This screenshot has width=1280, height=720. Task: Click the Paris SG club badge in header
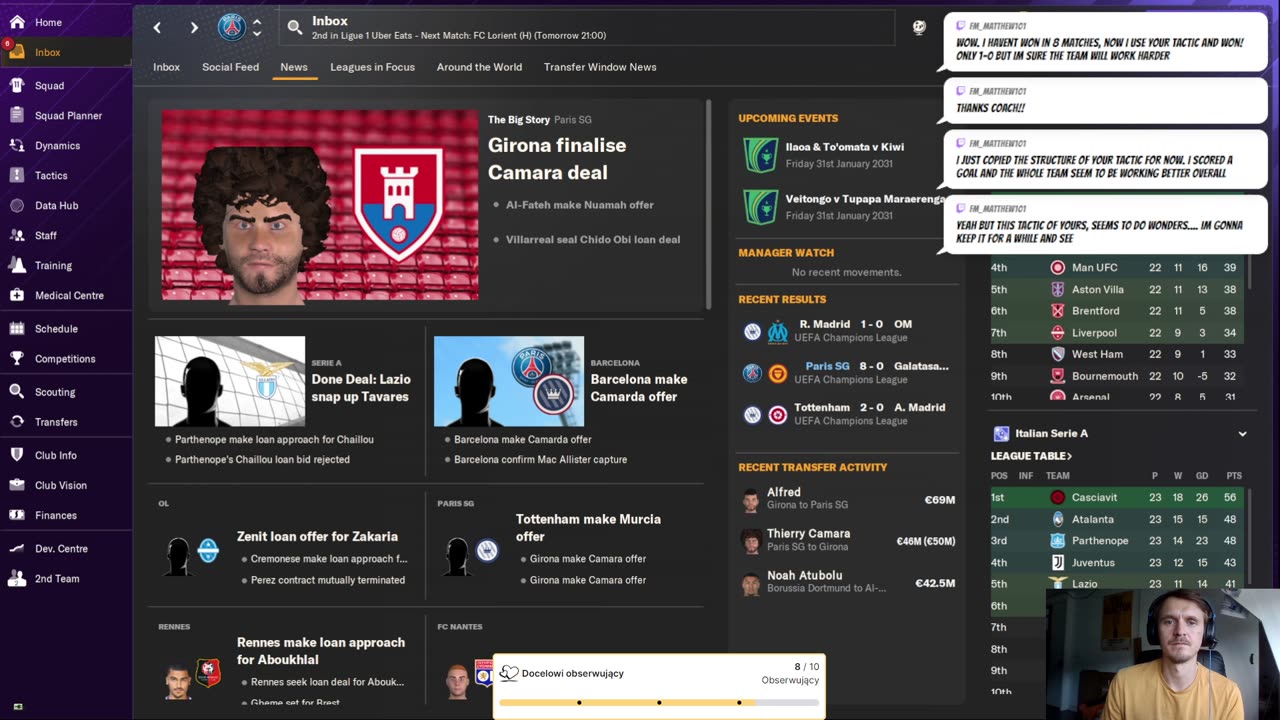[x=232, y=27]
